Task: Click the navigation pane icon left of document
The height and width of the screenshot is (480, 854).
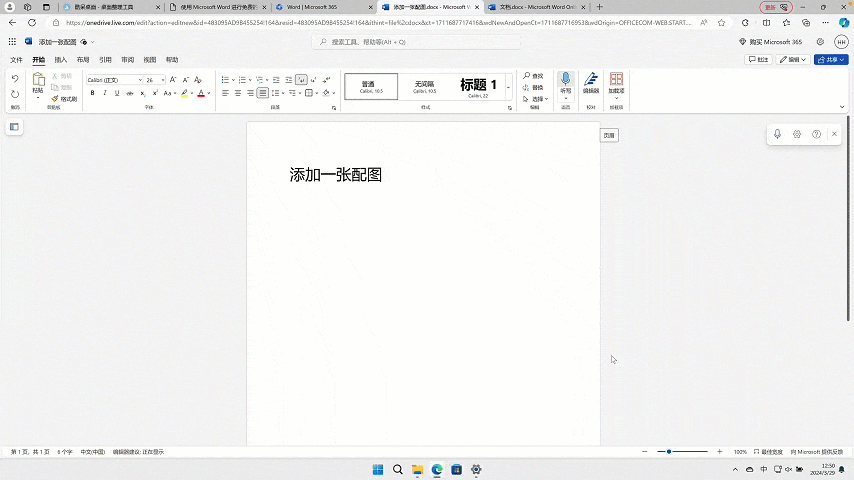Action: [x=15, y=127]
